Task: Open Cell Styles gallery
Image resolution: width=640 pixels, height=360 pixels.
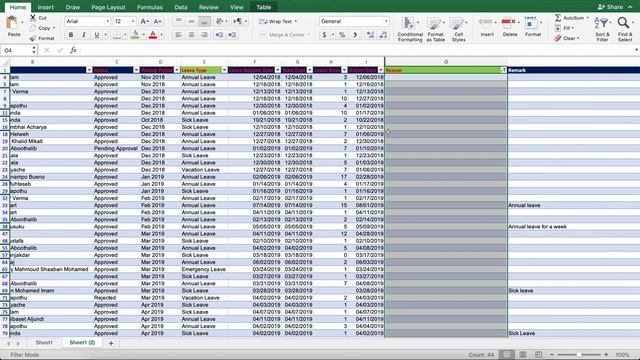Action: [458, 29]
